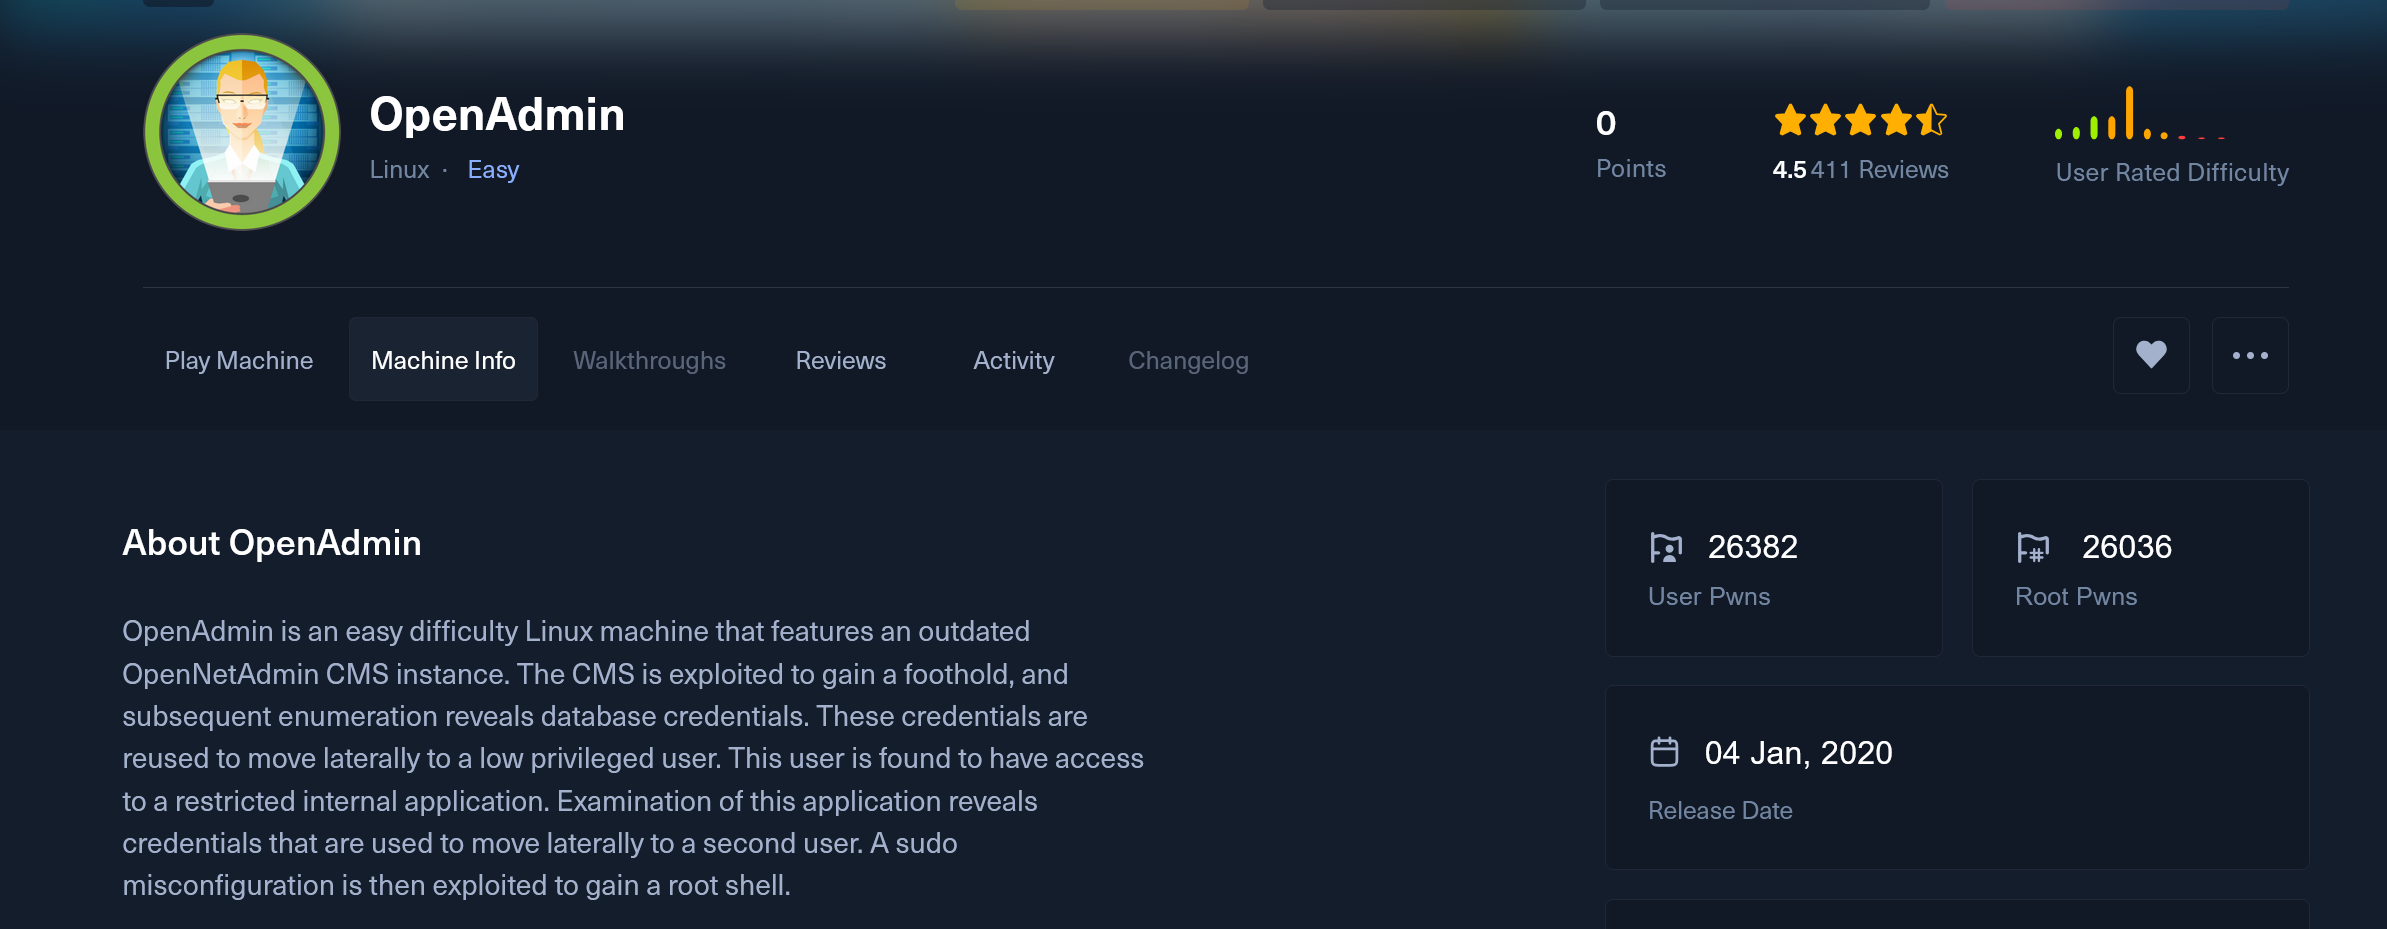This screenshot has height=929, width=2387.
Task: Click the star rating icons
Action: coord(1860,120)
